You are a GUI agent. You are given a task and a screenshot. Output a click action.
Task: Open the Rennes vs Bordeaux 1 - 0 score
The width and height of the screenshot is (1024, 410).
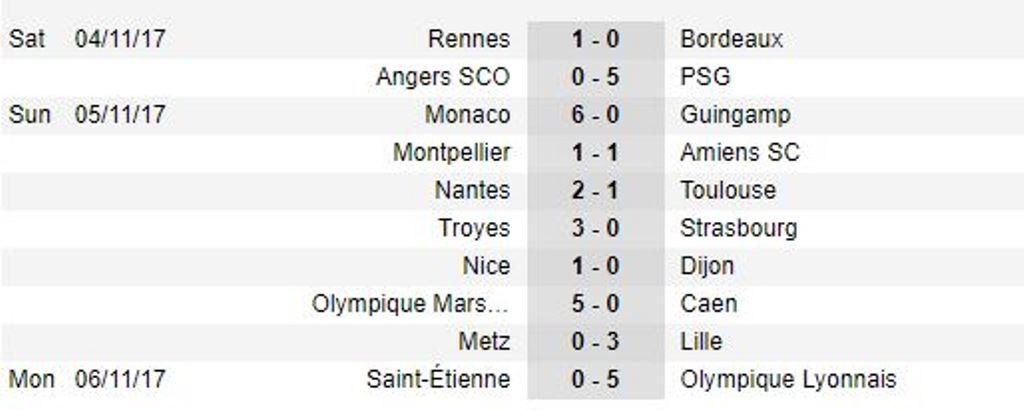pos(595,40)
